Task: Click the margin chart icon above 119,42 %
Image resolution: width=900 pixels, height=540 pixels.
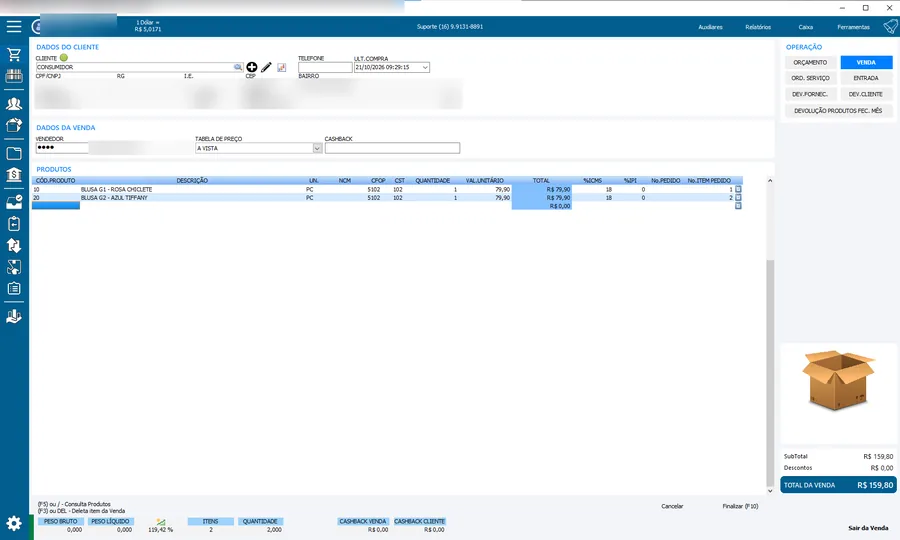Action: point(161,522)
